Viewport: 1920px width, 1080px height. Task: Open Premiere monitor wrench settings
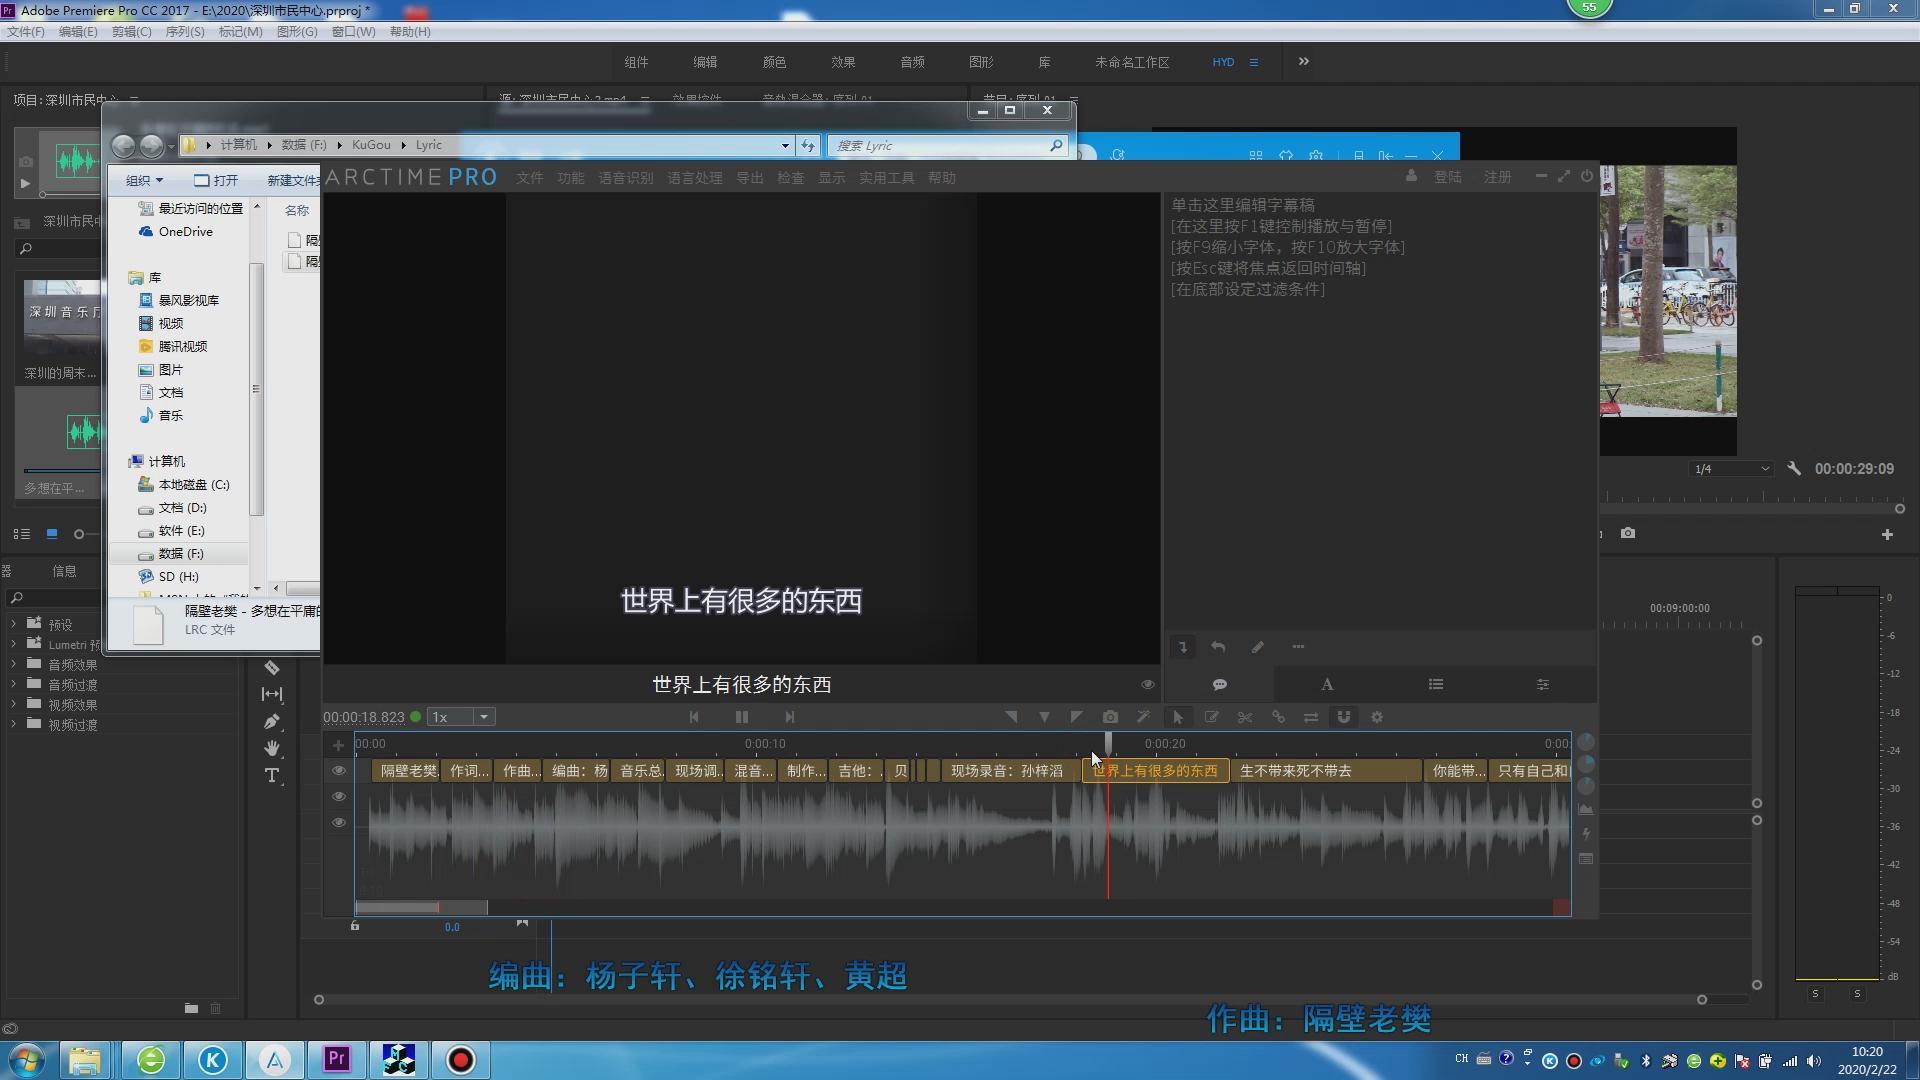[x=1794, y=468]
